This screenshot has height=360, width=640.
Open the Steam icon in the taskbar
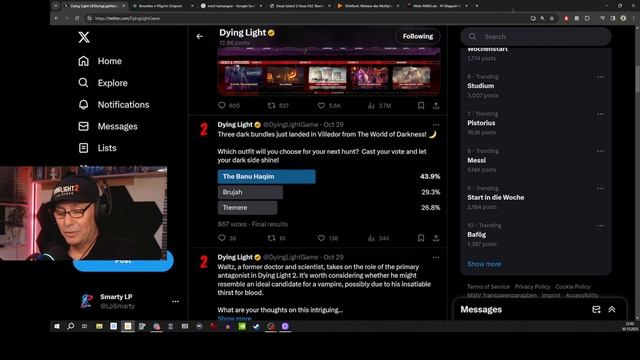click(x=256, y=326)
